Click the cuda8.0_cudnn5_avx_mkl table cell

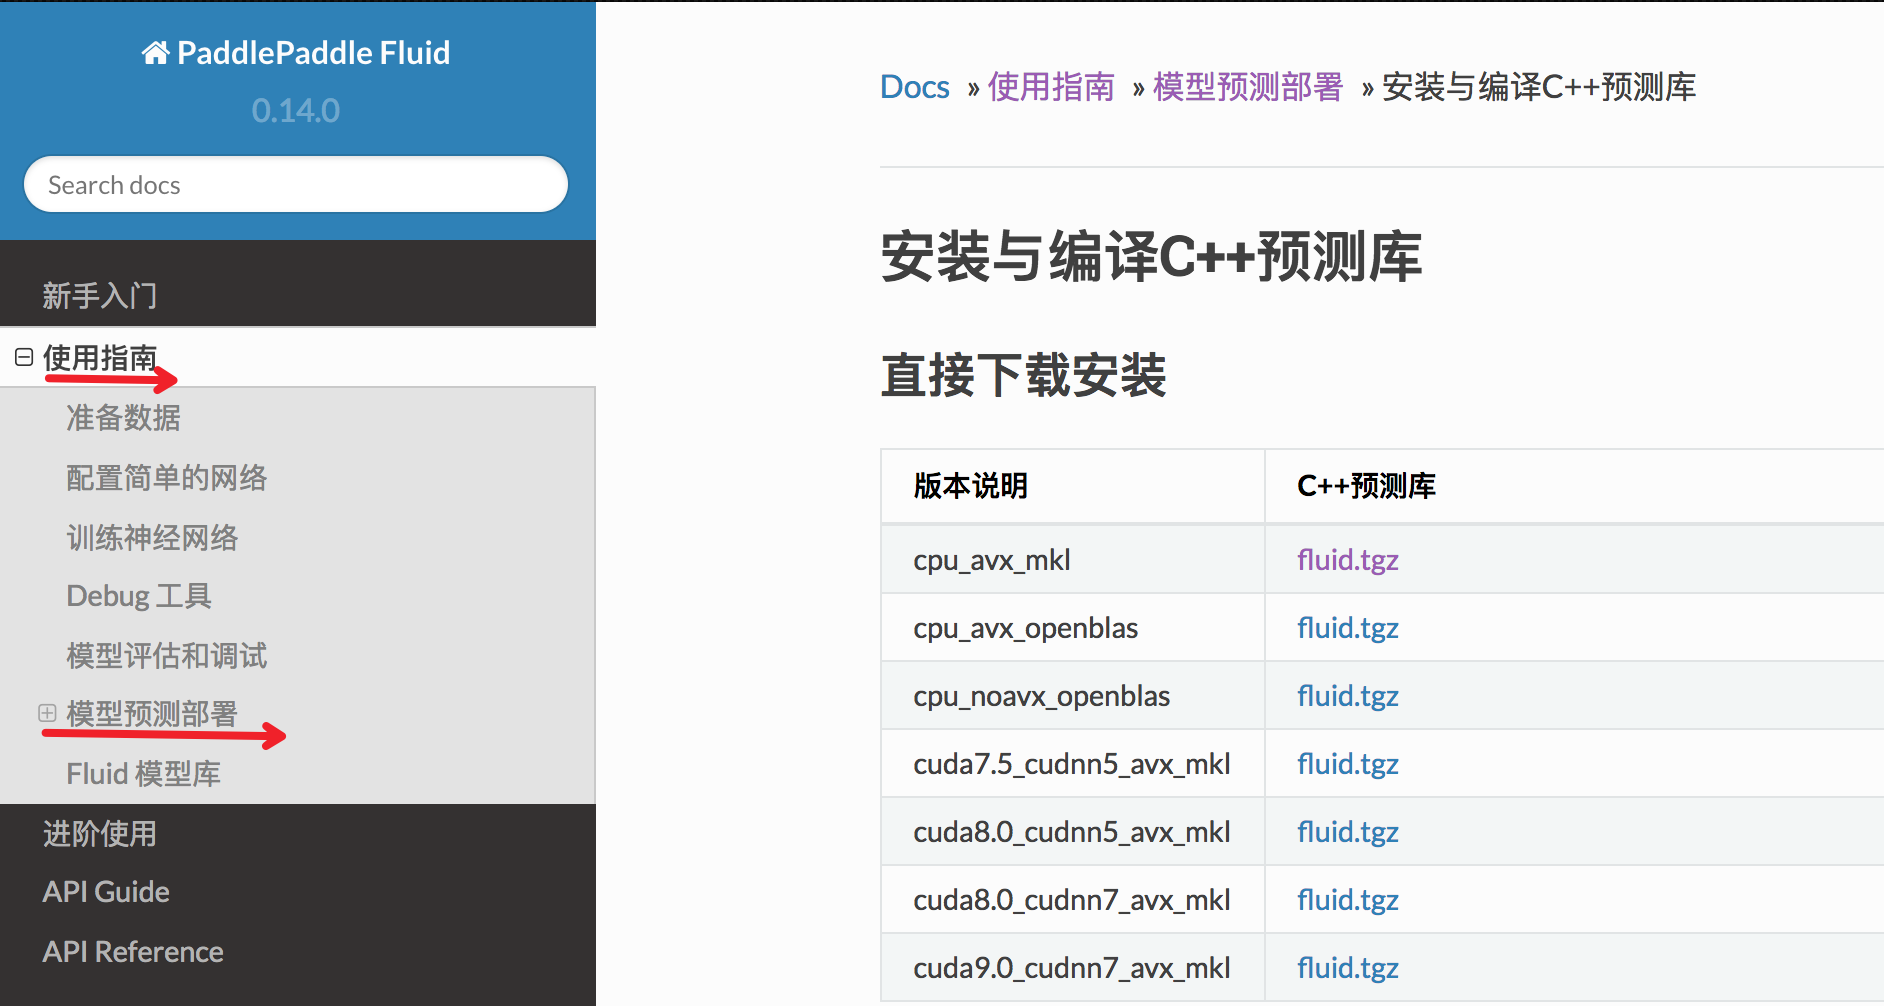tap(1073, 832)
